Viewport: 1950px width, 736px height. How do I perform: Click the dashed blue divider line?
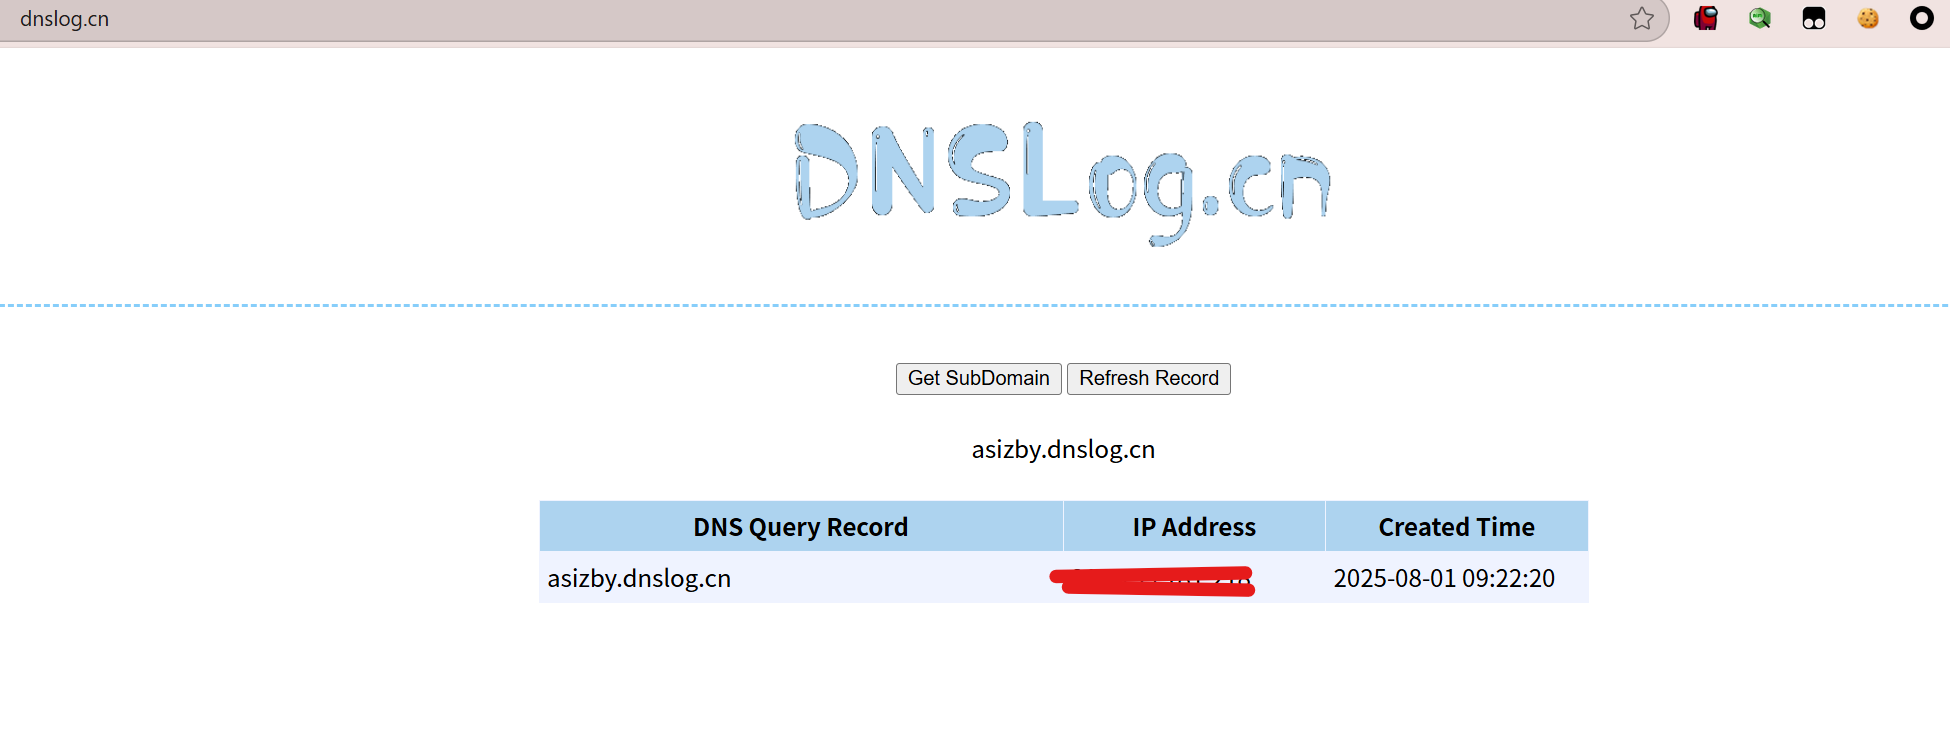600,305
